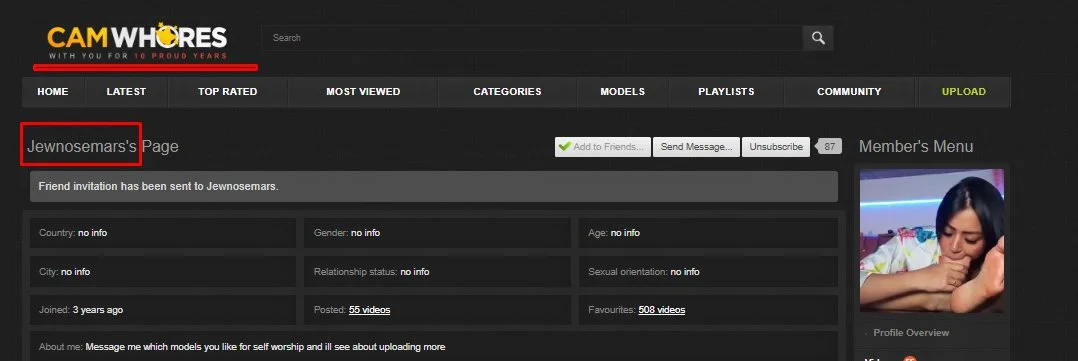Click the 'Age: no info' field
The width and height of the screenshot is (1078, 361).
708,233
